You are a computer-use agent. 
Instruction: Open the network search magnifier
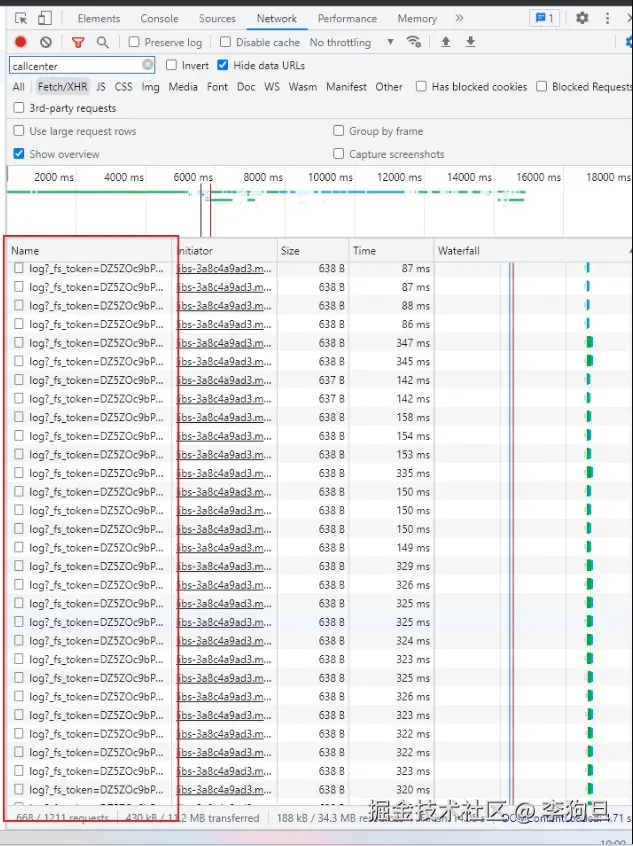click(103, 42)
